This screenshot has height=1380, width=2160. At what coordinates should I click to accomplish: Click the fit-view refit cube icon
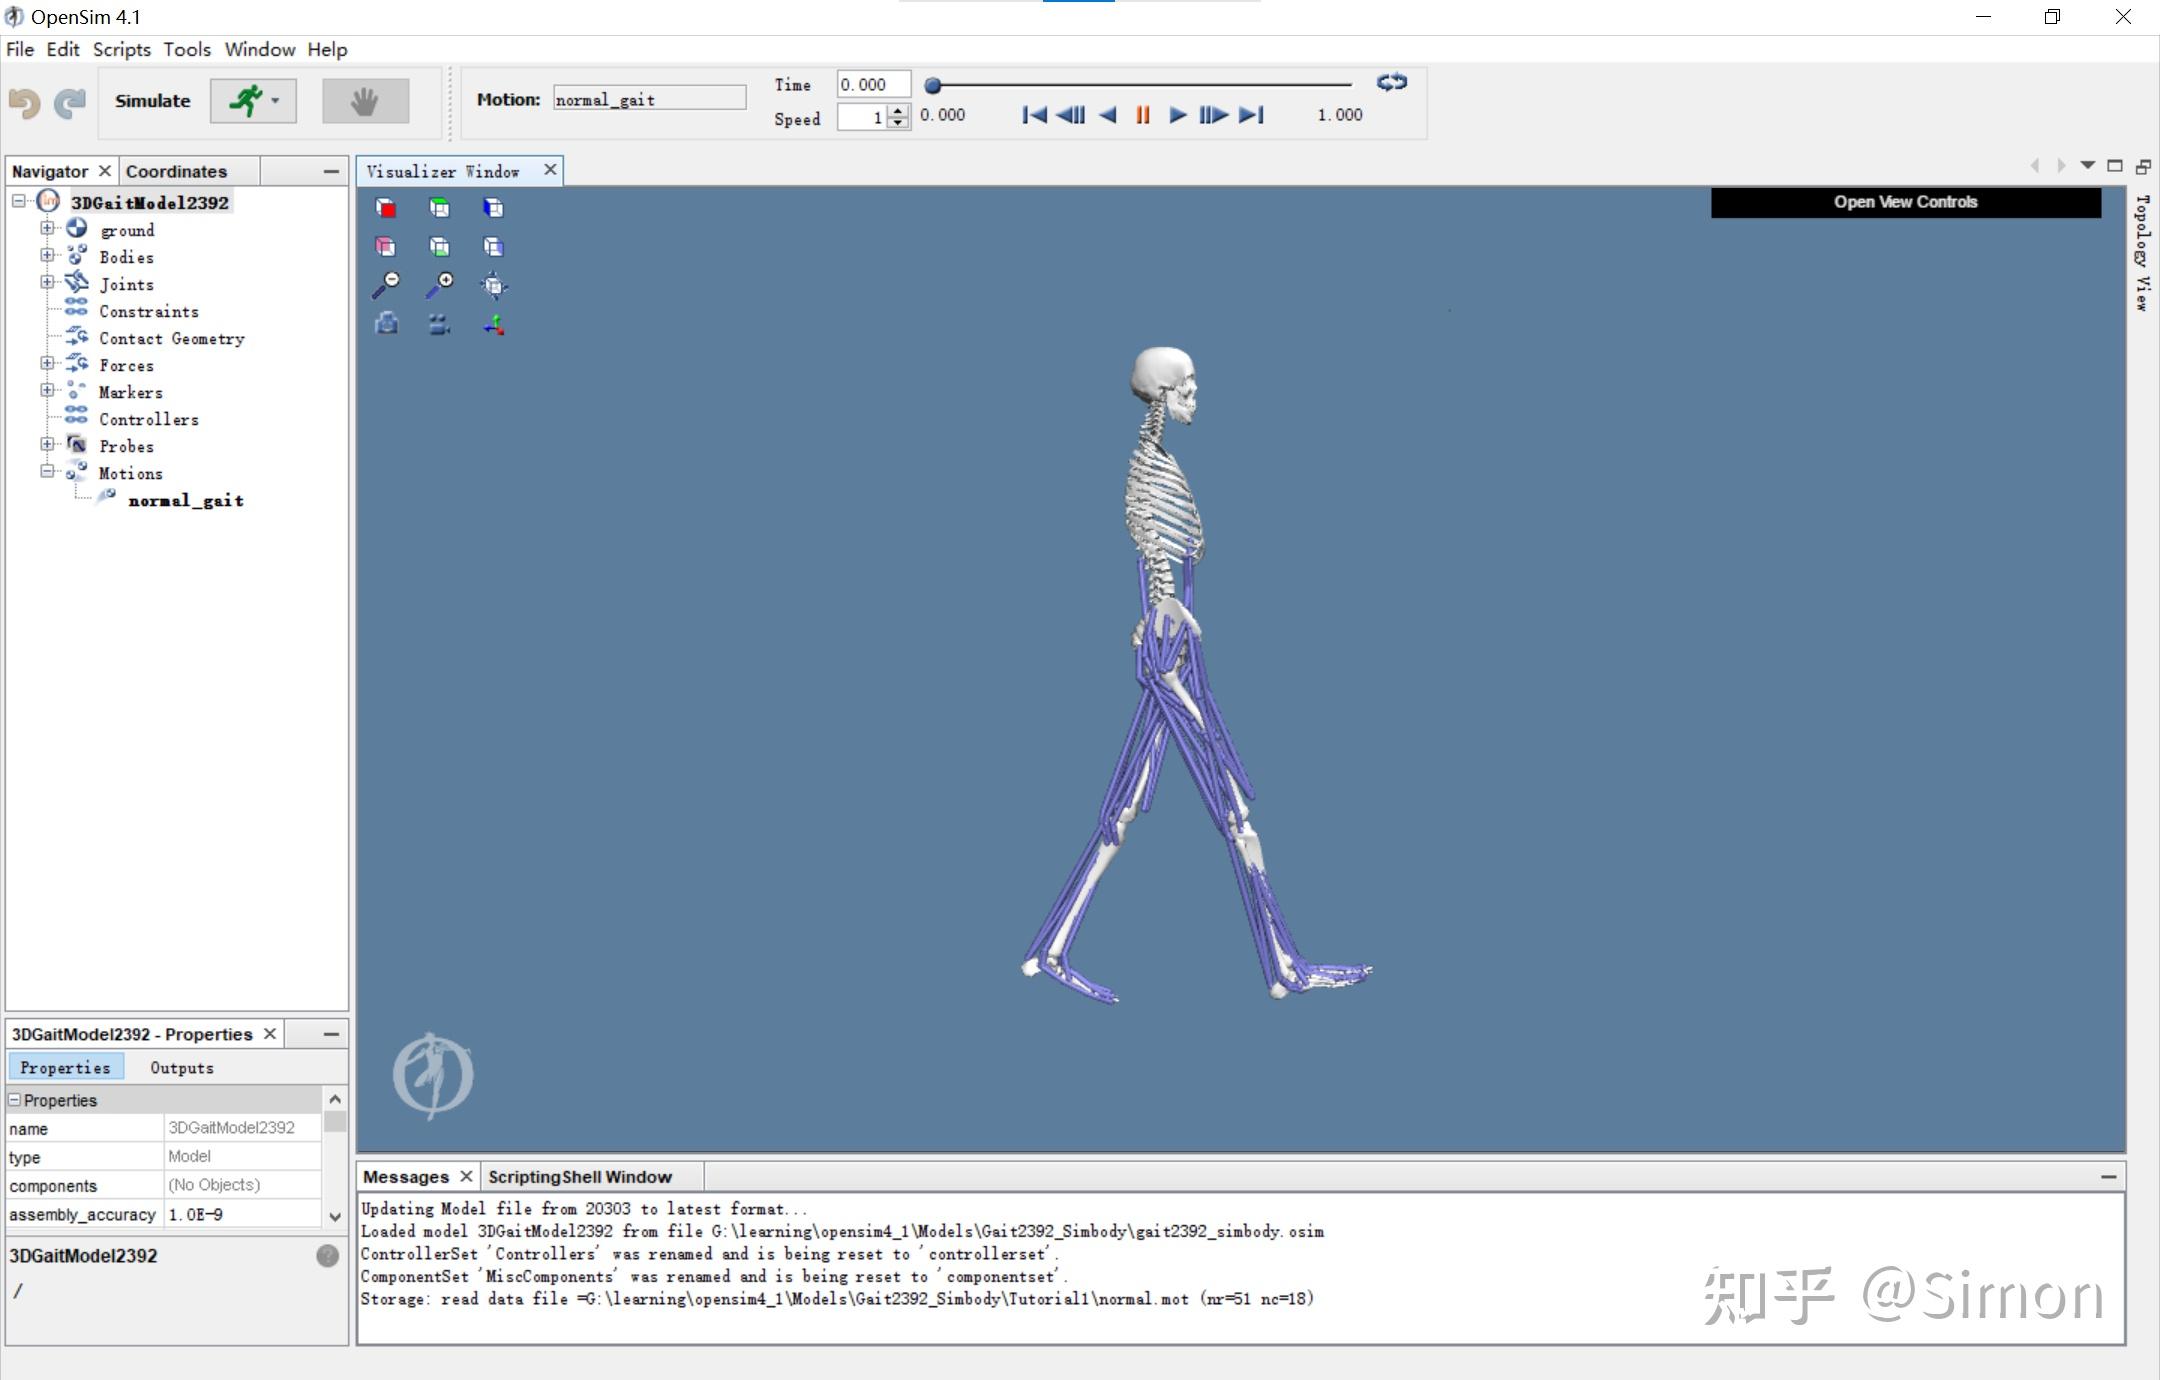click(x=493, y=286)
